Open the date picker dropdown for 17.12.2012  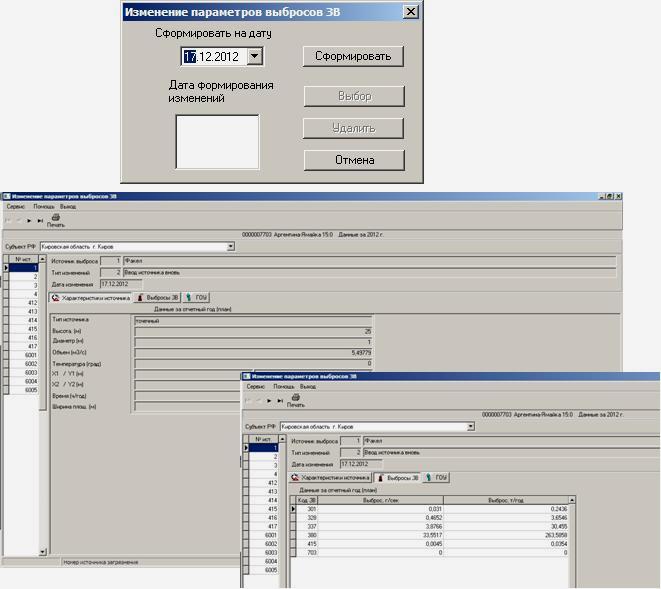click(254, 57)
